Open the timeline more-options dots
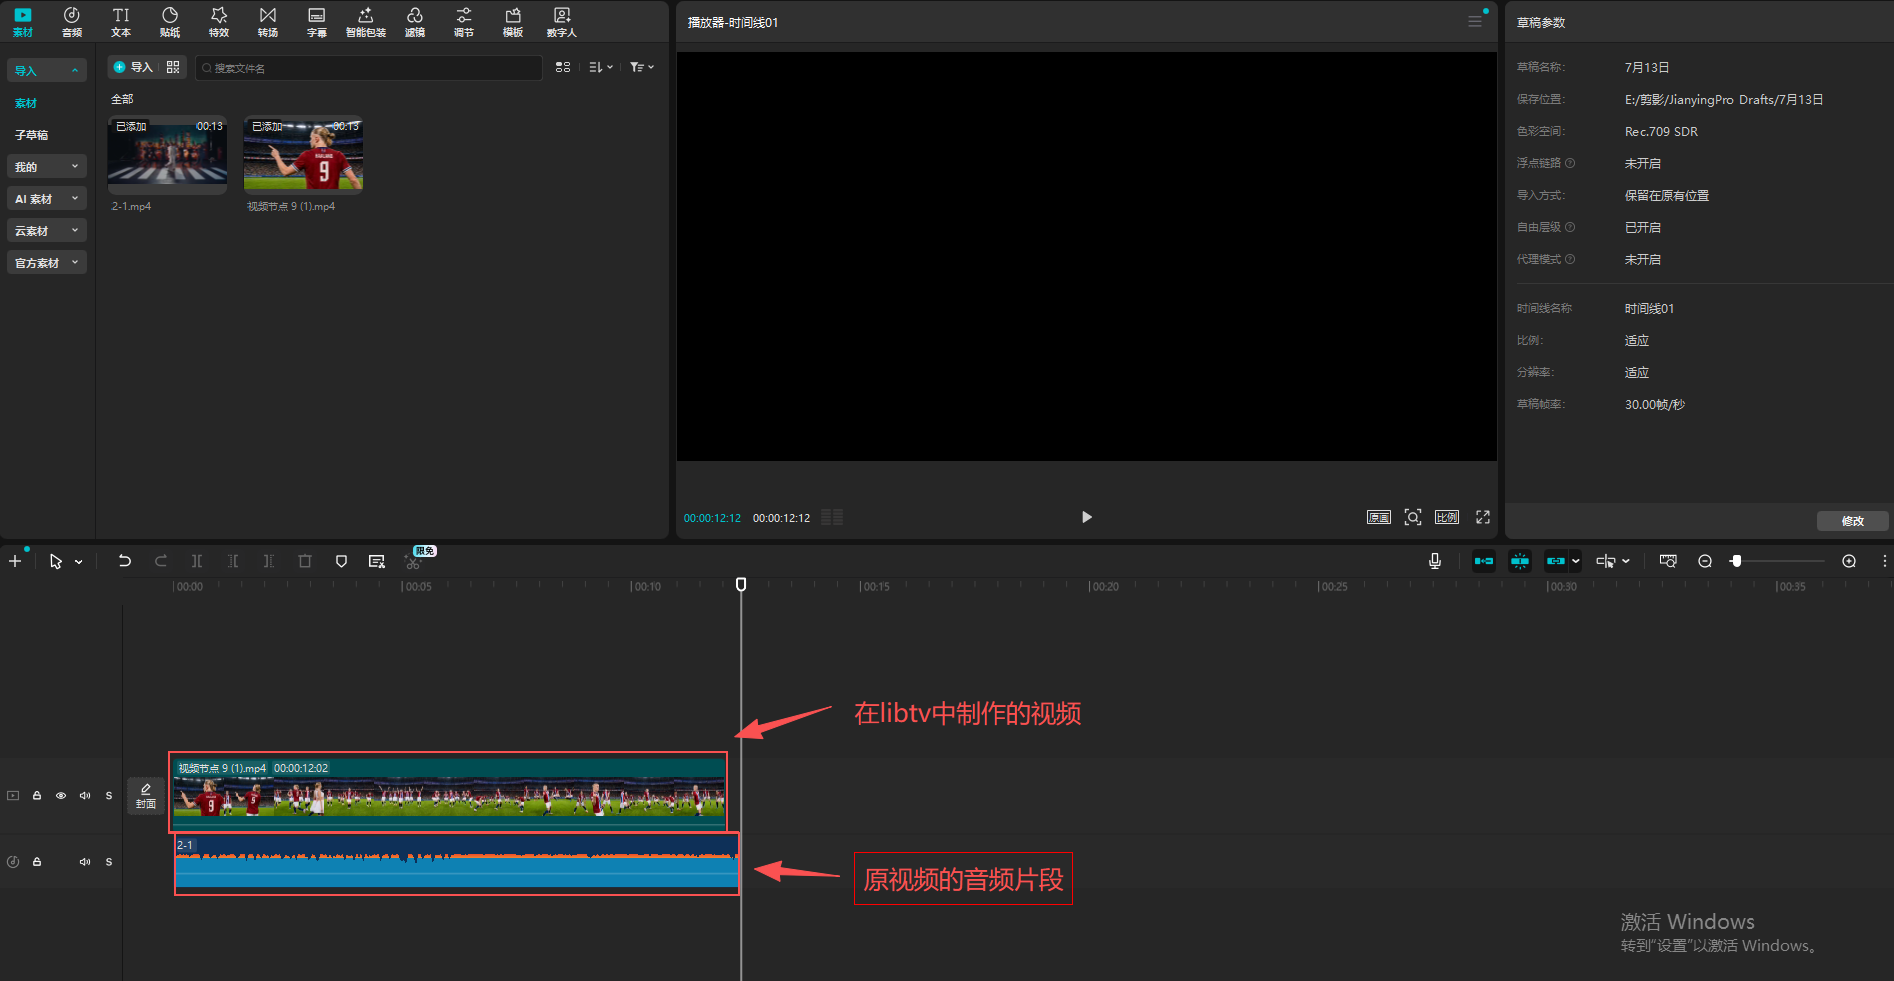Viewport: 1894px width, 981px height. (x=1885, y=561)
